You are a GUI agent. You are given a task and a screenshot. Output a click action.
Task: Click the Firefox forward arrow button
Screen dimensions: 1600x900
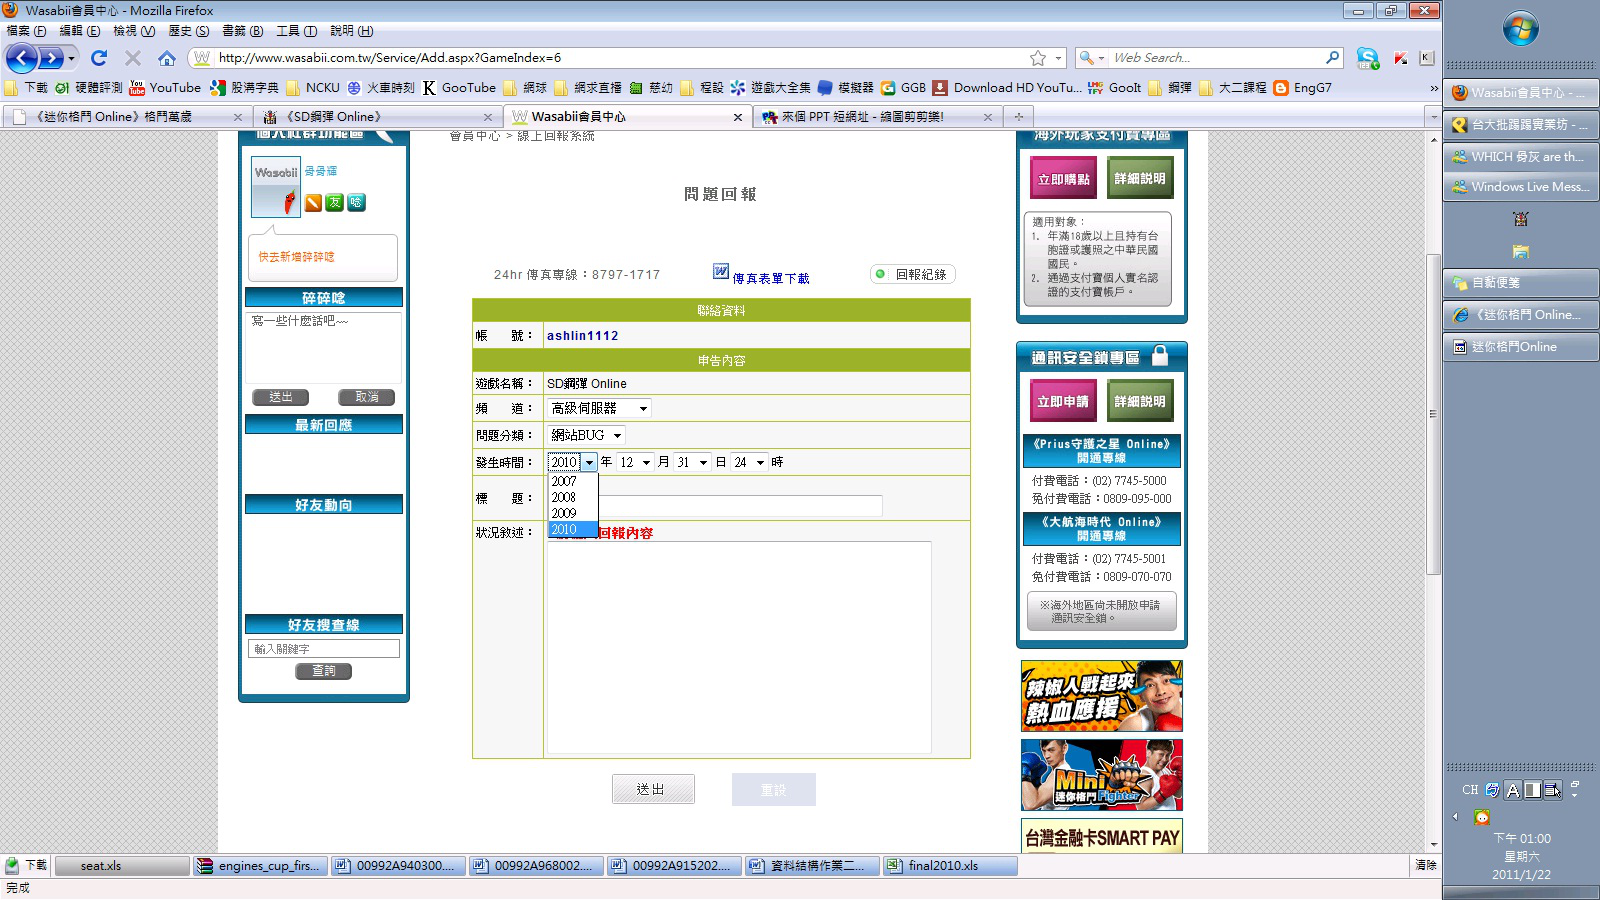(x=51, y=58)
